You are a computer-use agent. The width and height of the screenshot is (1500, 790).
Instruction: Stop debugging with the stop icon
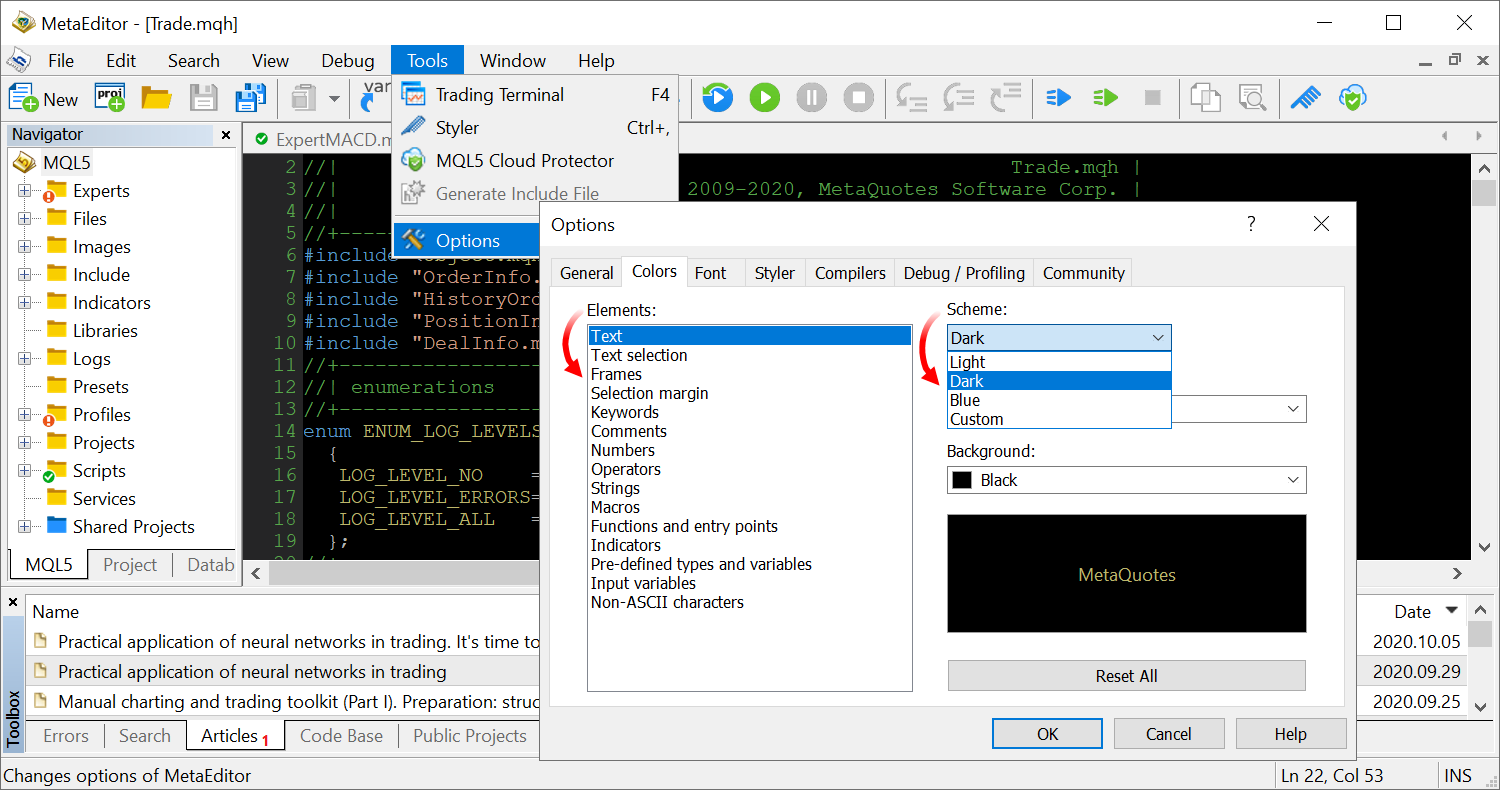tap(859, 98)
